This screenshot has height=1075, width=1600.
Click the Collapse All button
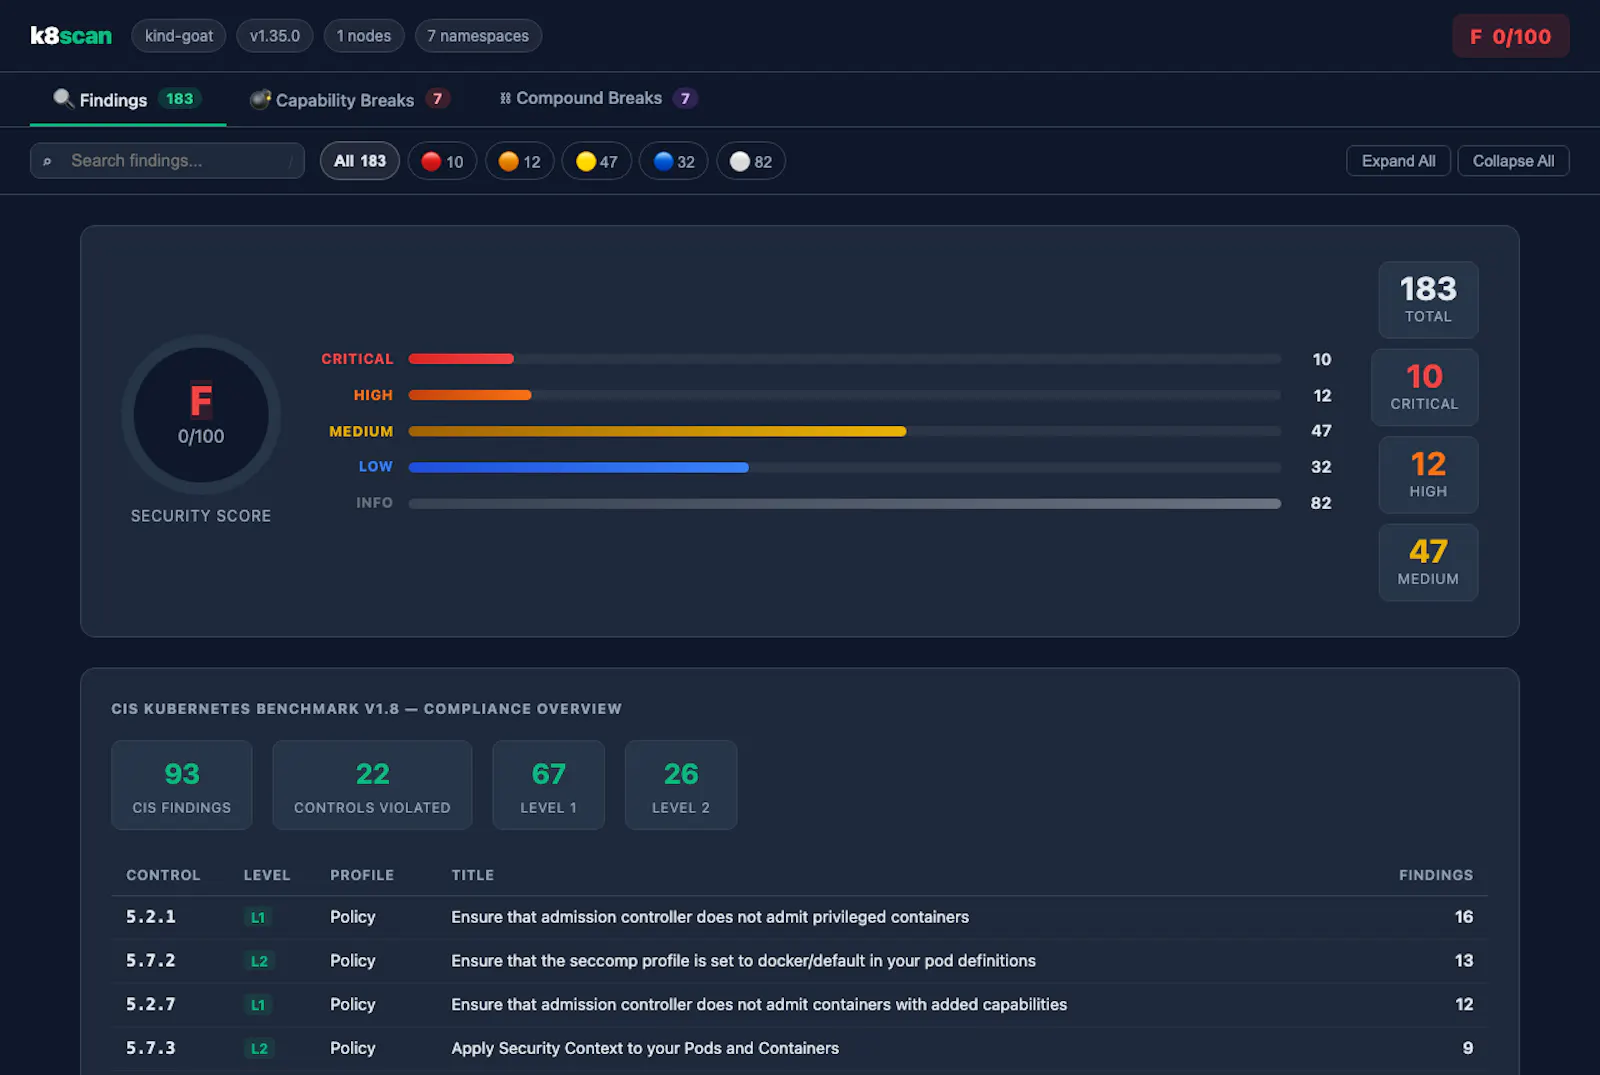1513,161
